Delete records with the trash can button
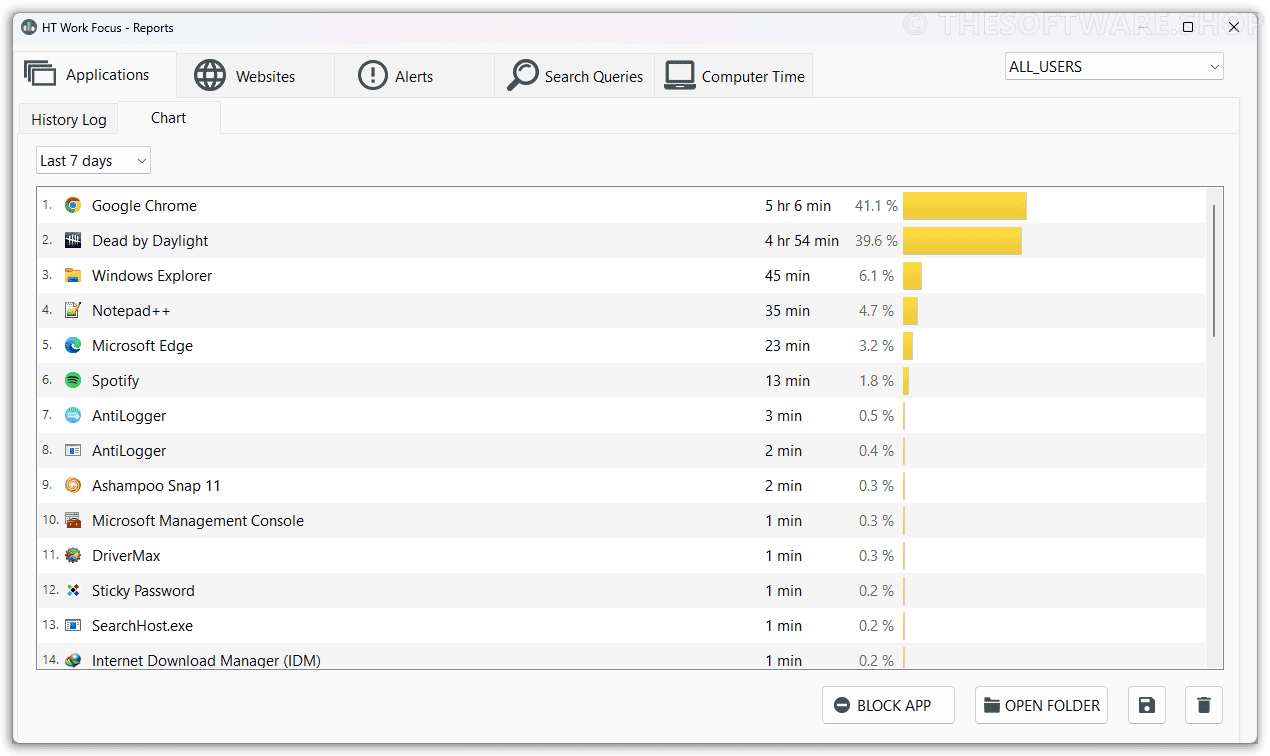The image size is (1270, 756). (1204, 705)
